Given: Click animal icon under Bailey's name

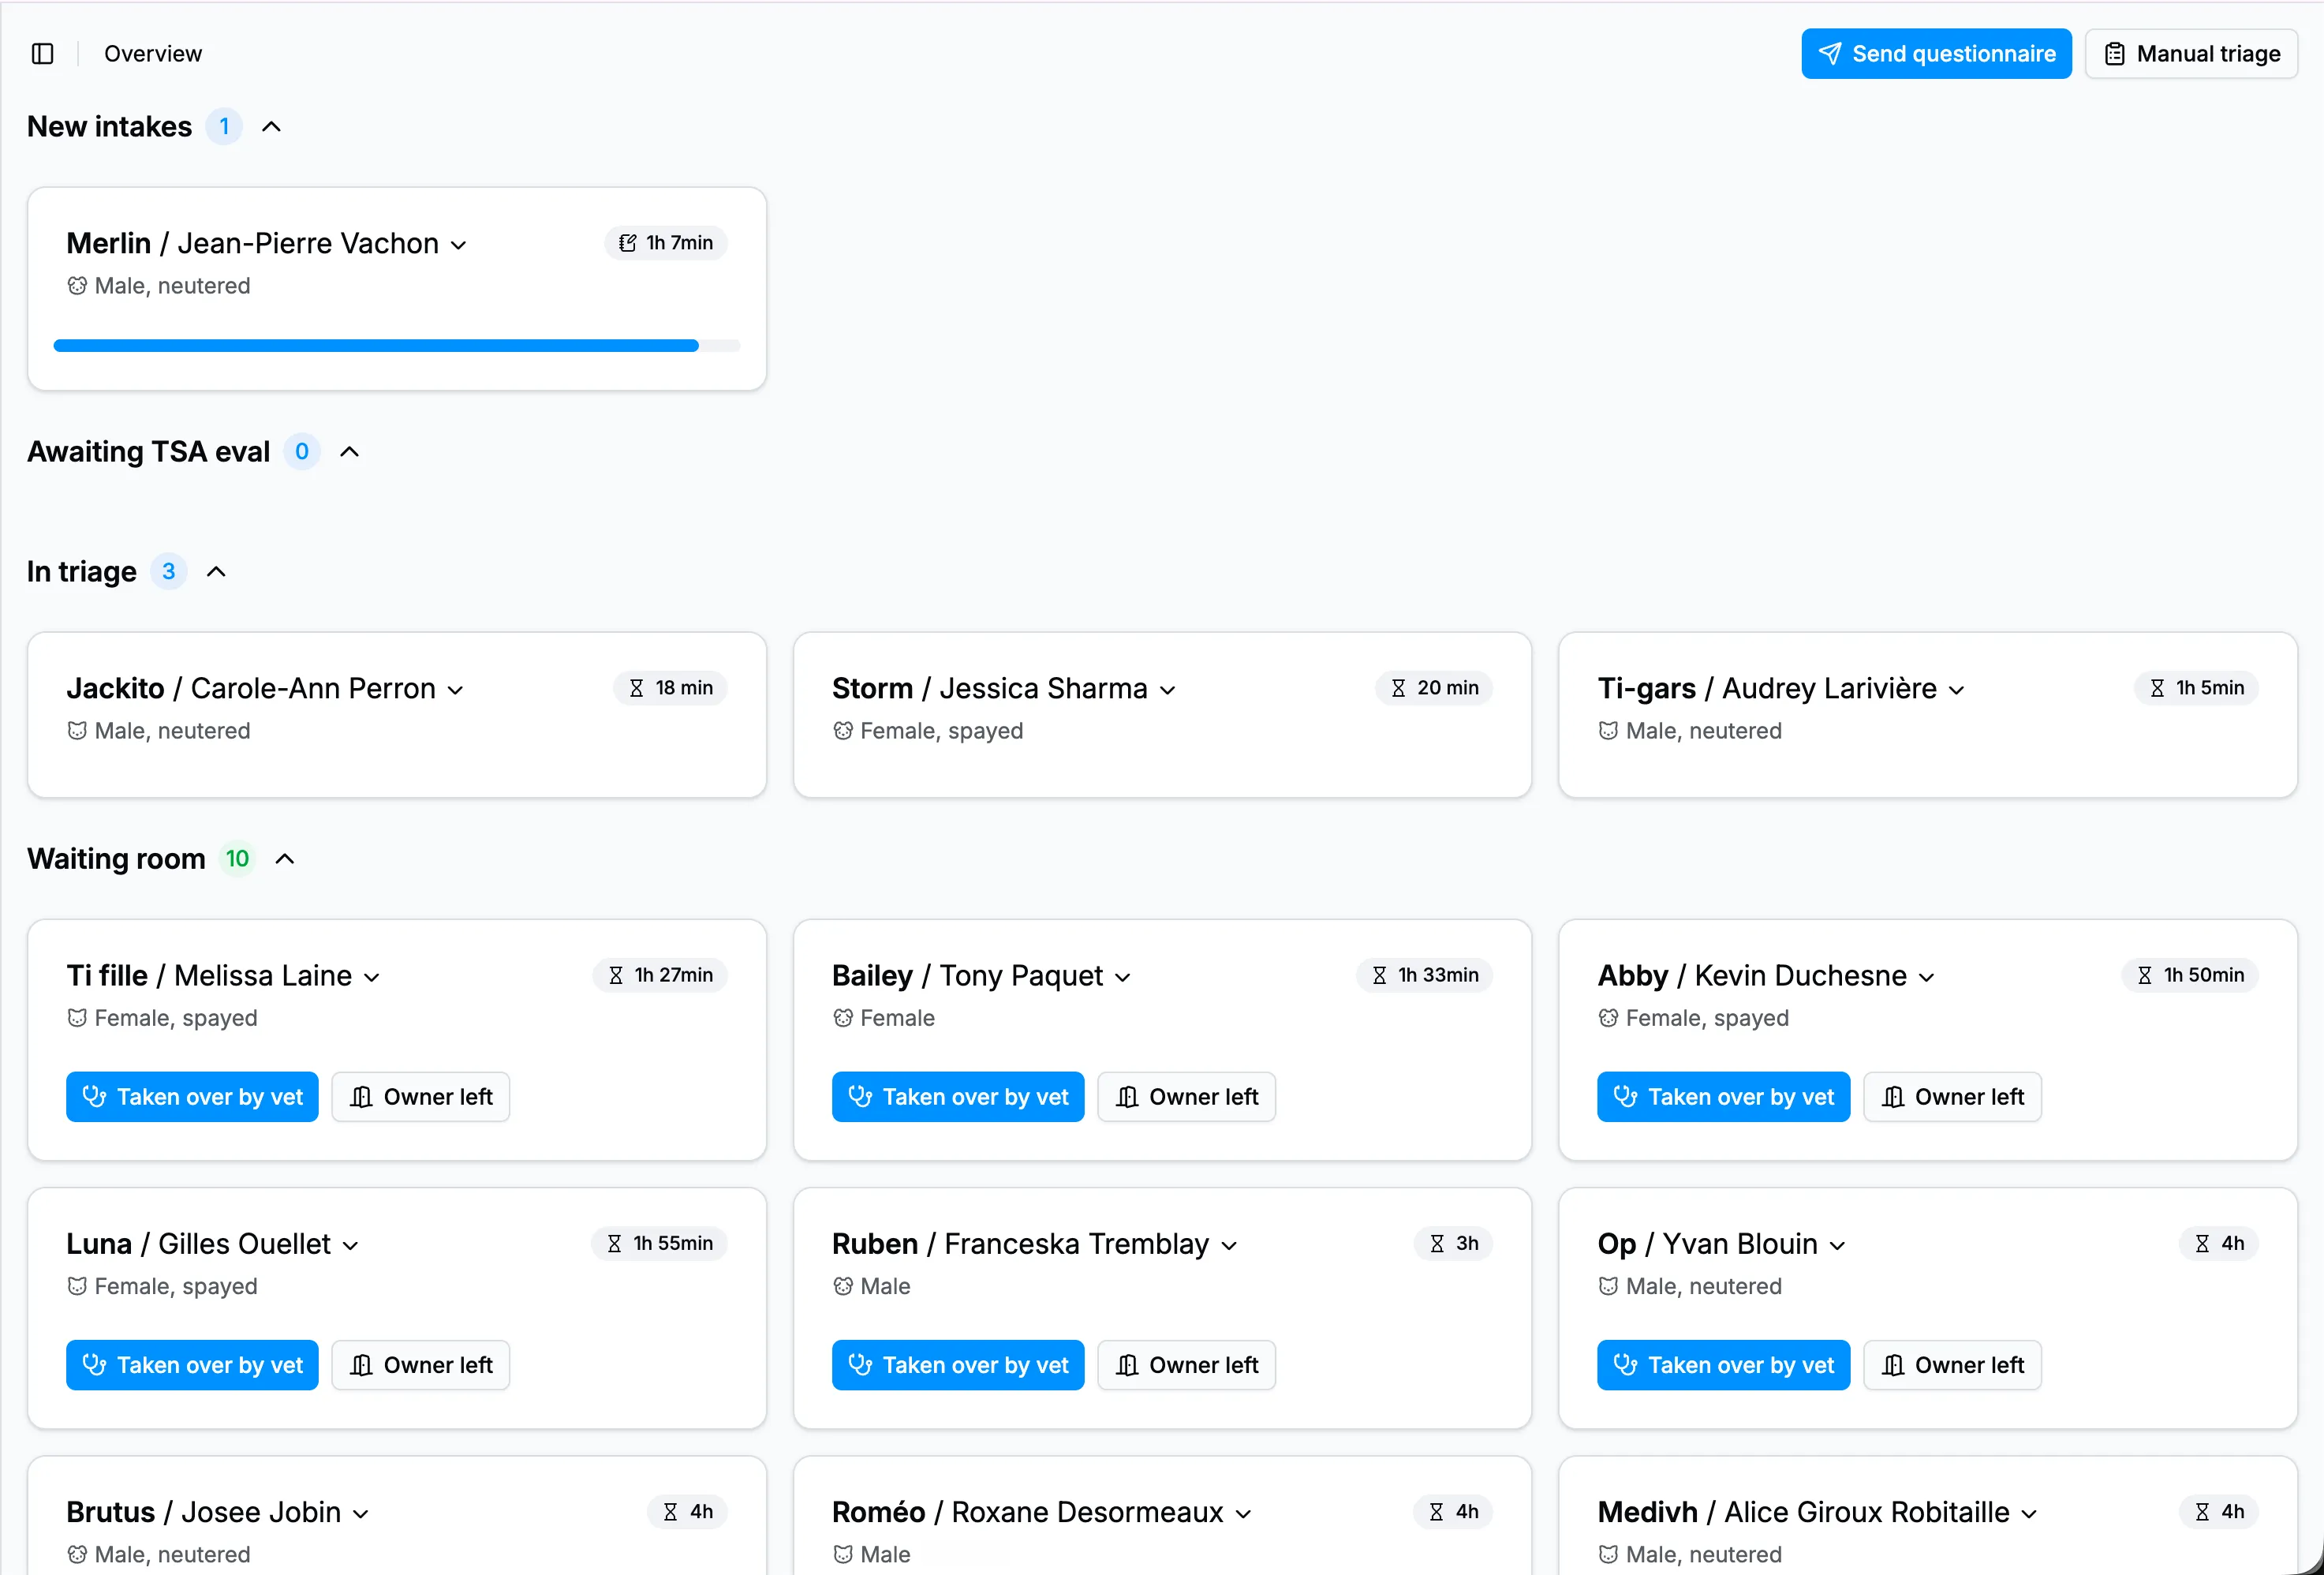Looking at the screenshot, I should (x=843, y=1018).
